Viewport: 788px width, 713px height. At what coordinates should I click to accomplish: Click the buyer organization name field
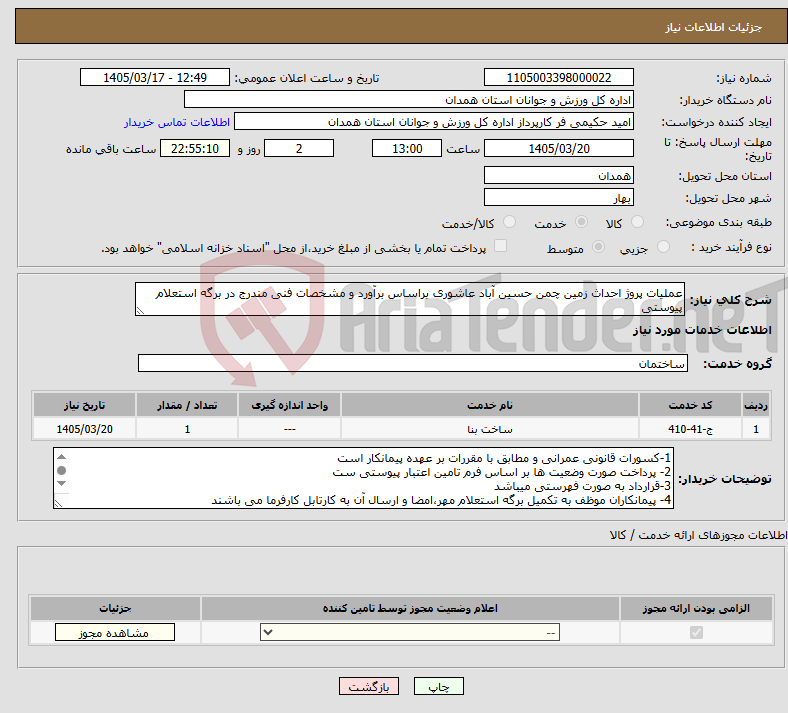click(409, 99)
